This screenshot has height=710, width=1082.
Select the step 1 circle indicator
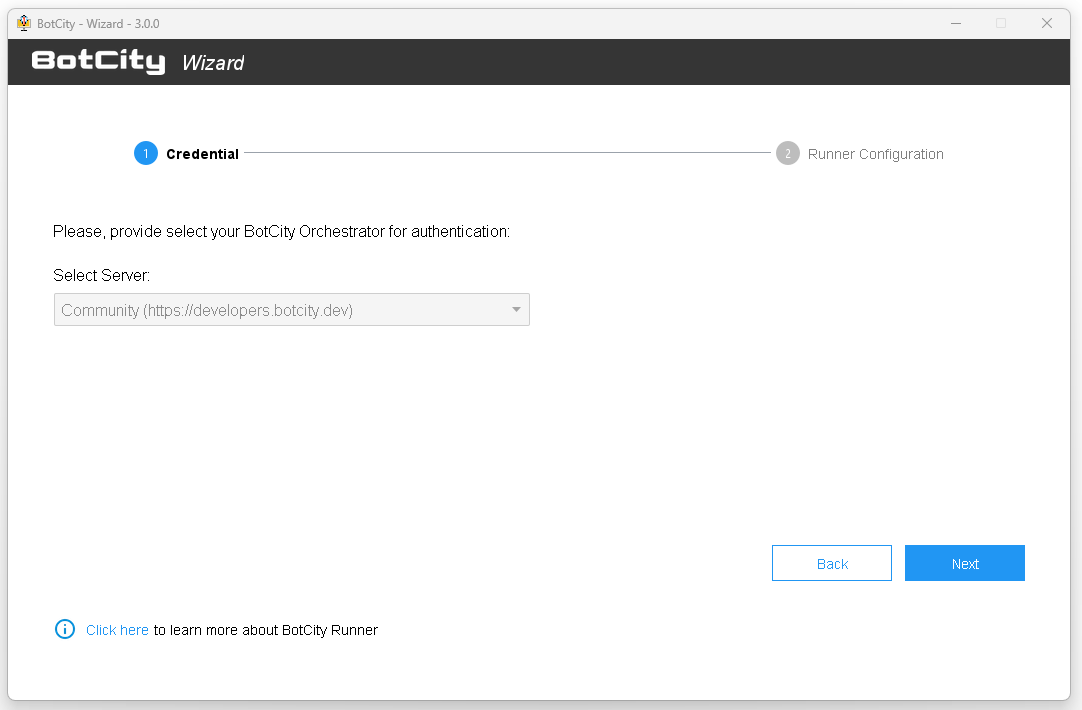coord(146,154)
